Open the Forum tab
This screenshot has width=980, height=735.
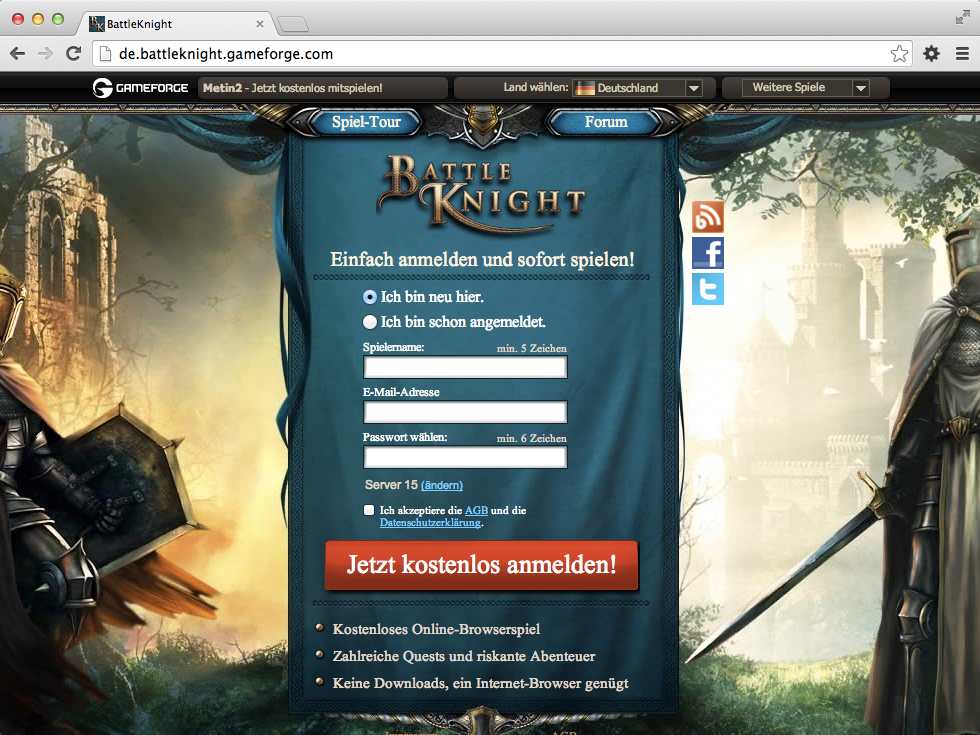(x=606, y=122)
